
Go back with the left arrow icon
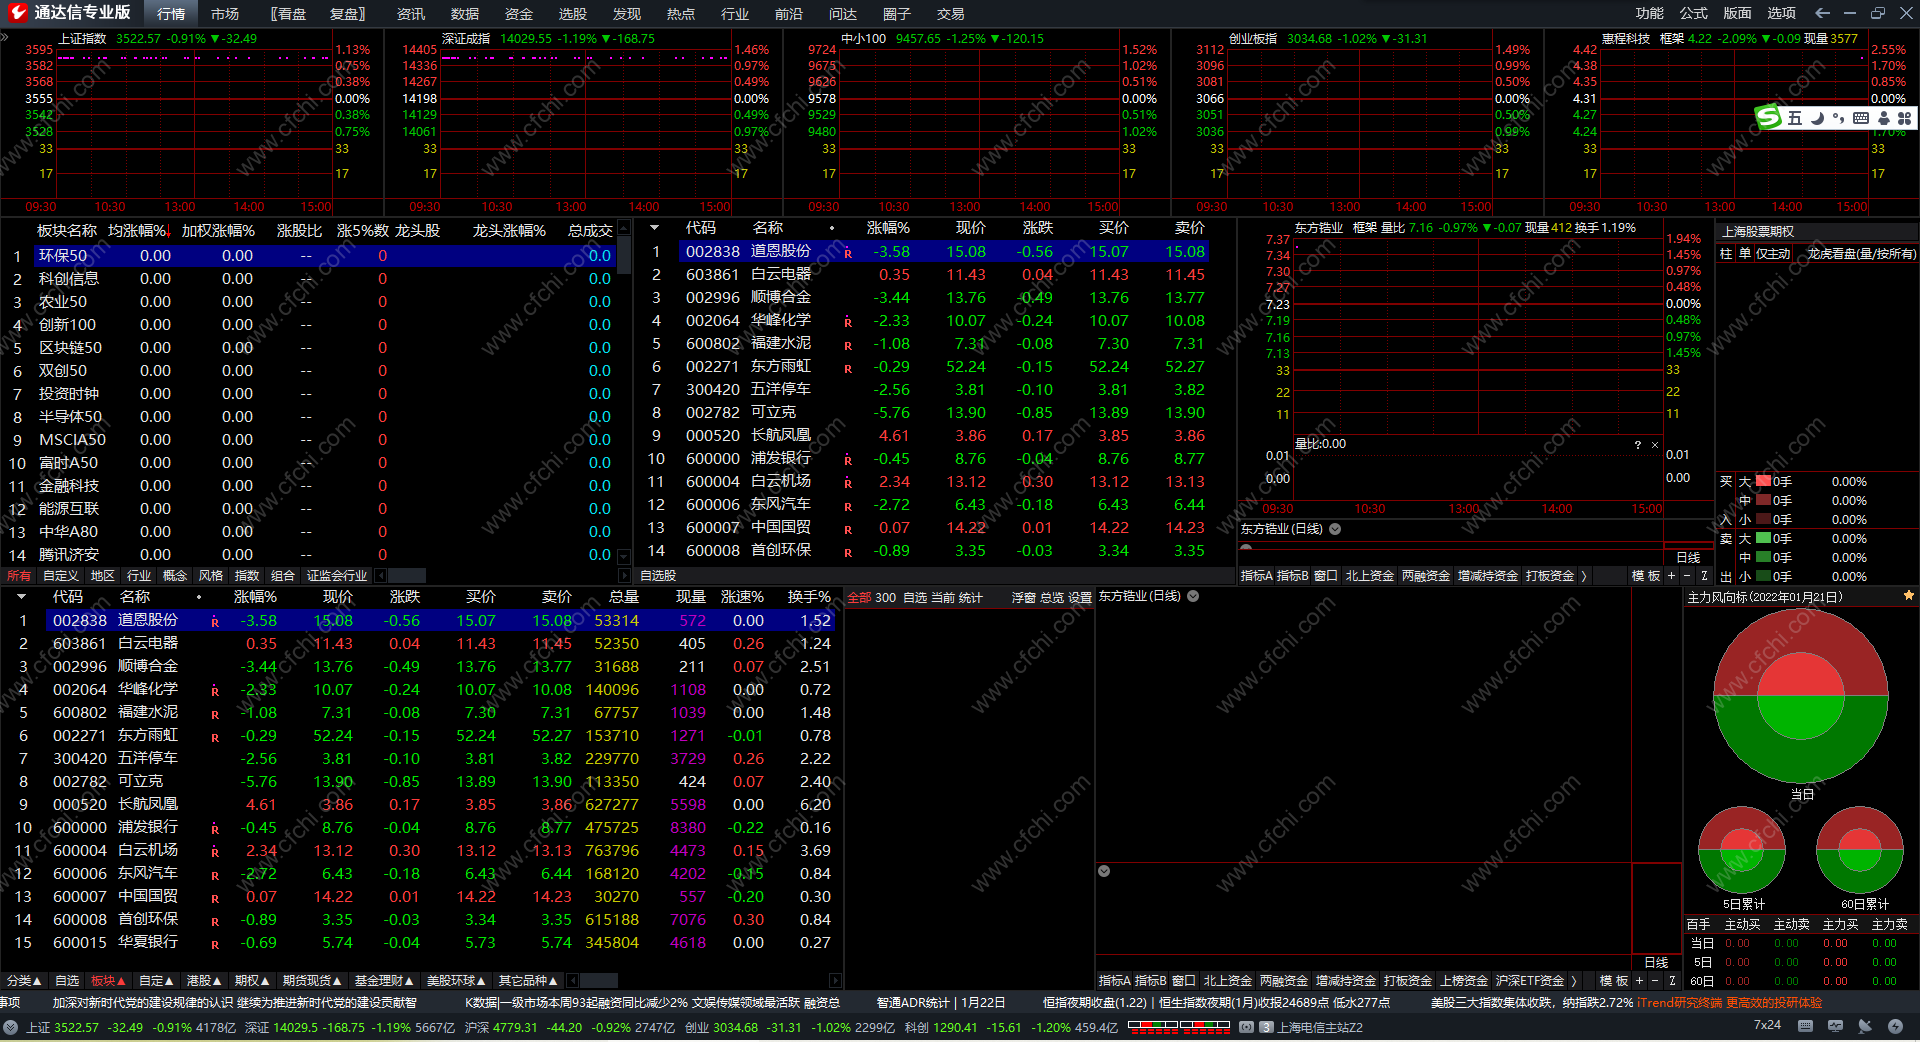[1822, 13]
